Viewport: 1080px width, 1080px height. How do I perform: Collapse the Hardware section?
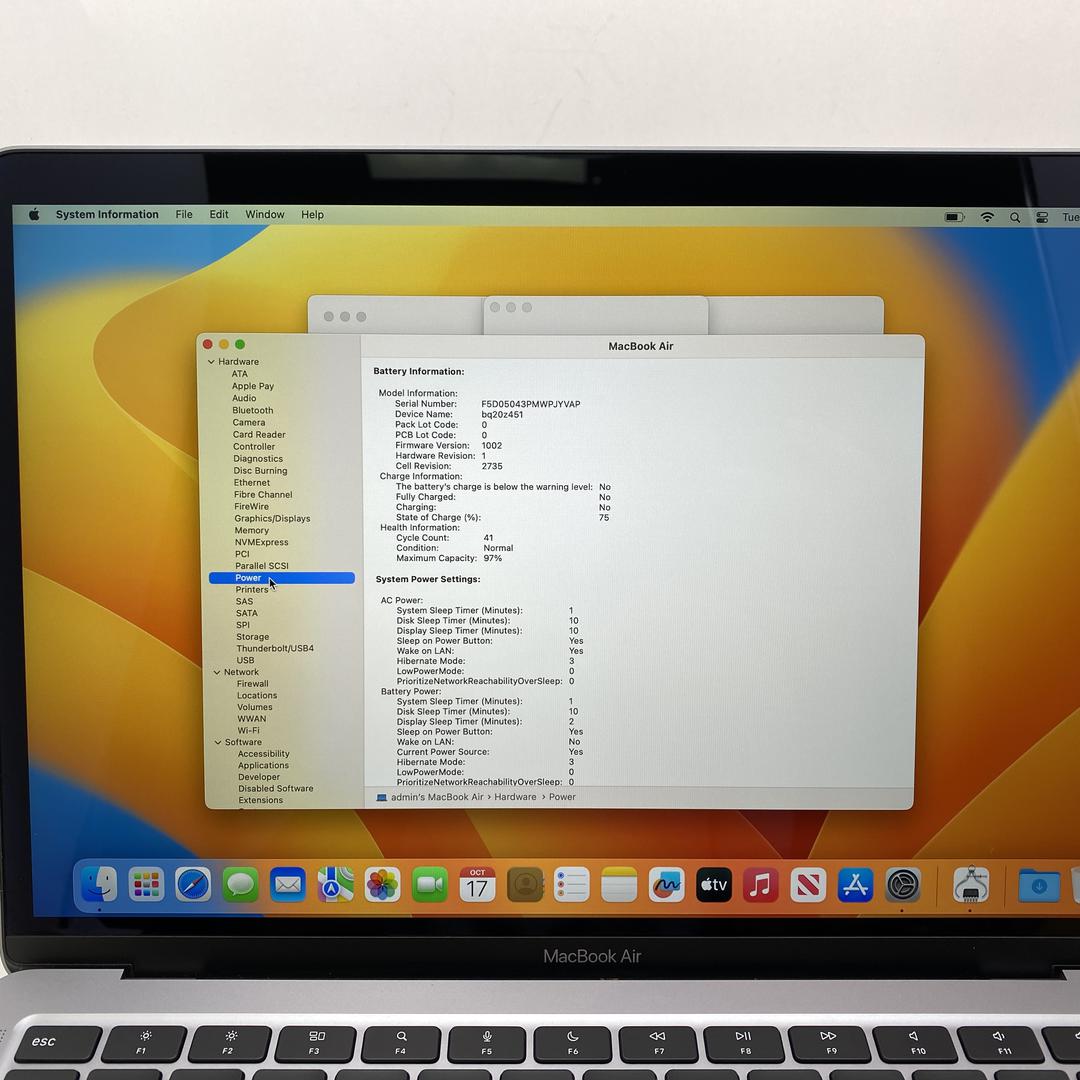click(x=211, y=362)
